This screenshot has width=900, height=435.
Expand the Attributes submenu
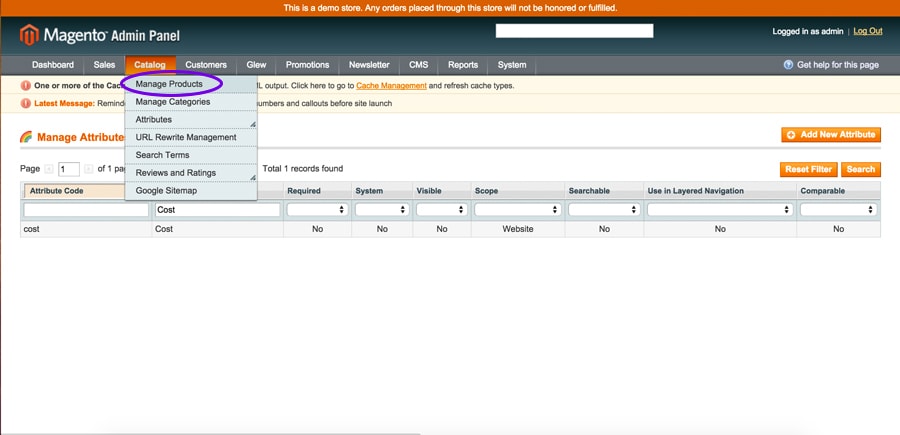191,119
